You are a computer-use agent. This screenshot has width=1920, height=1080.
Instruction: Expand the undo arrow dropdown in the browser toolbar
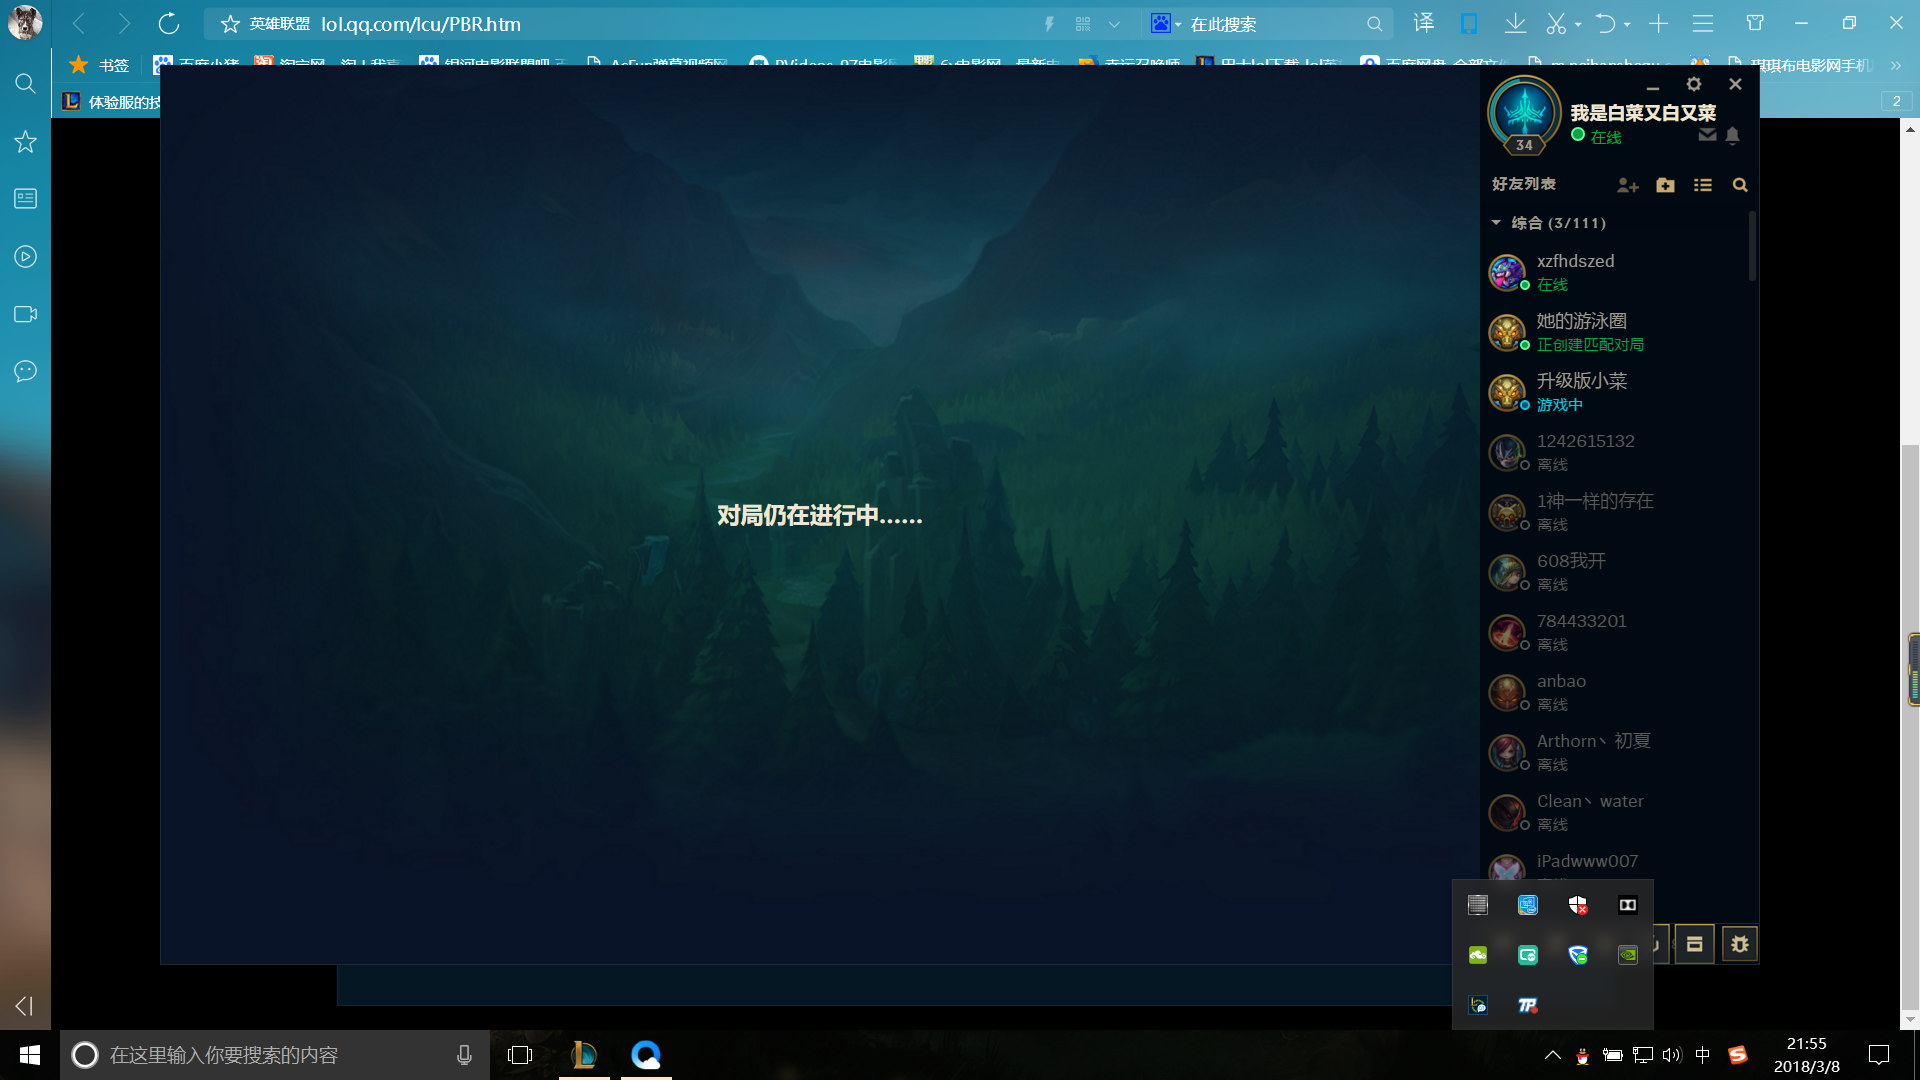[x=1627, y=24]
